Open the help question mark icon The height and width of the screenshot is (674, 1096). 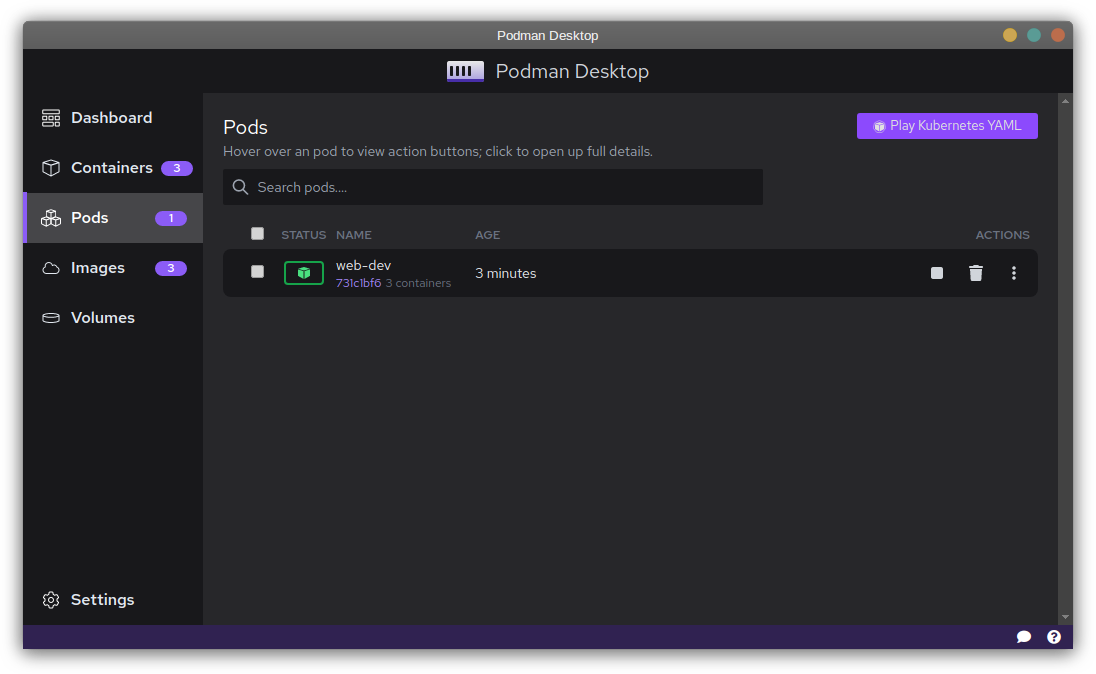click(x=1054, y=637)
